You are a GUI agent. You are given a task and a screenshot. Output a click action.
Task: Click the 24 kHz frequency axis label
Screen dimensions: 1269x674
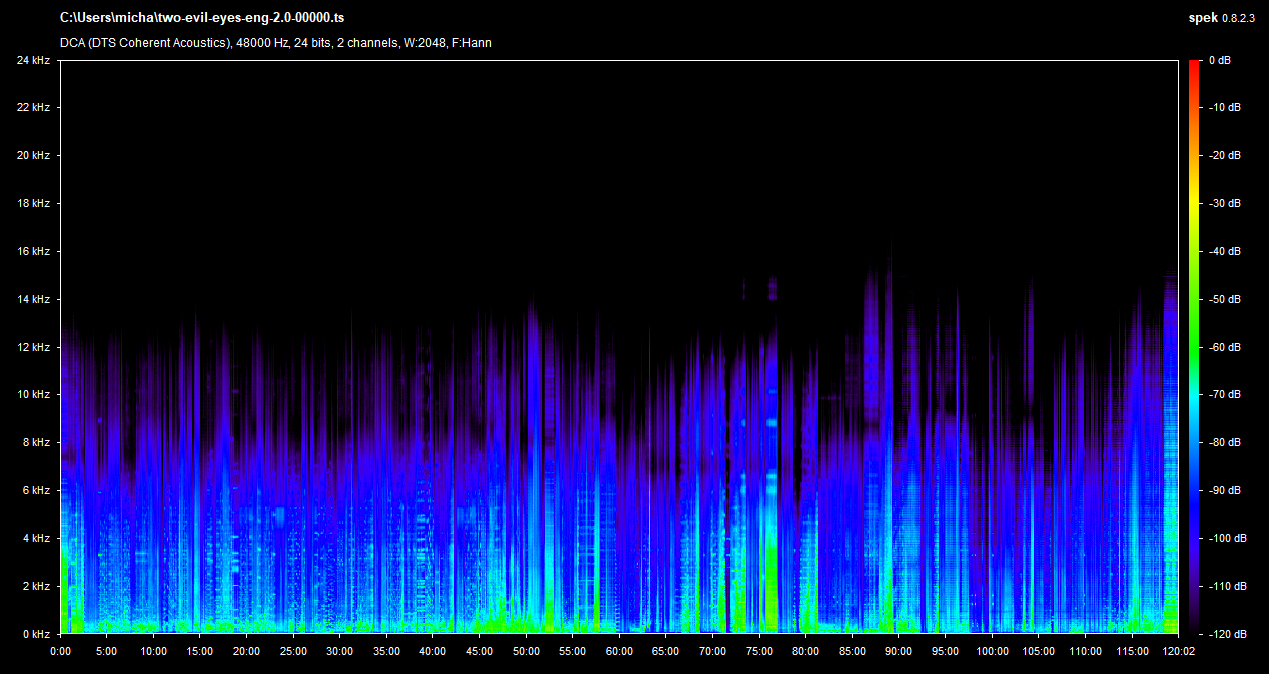pos(33,60)
